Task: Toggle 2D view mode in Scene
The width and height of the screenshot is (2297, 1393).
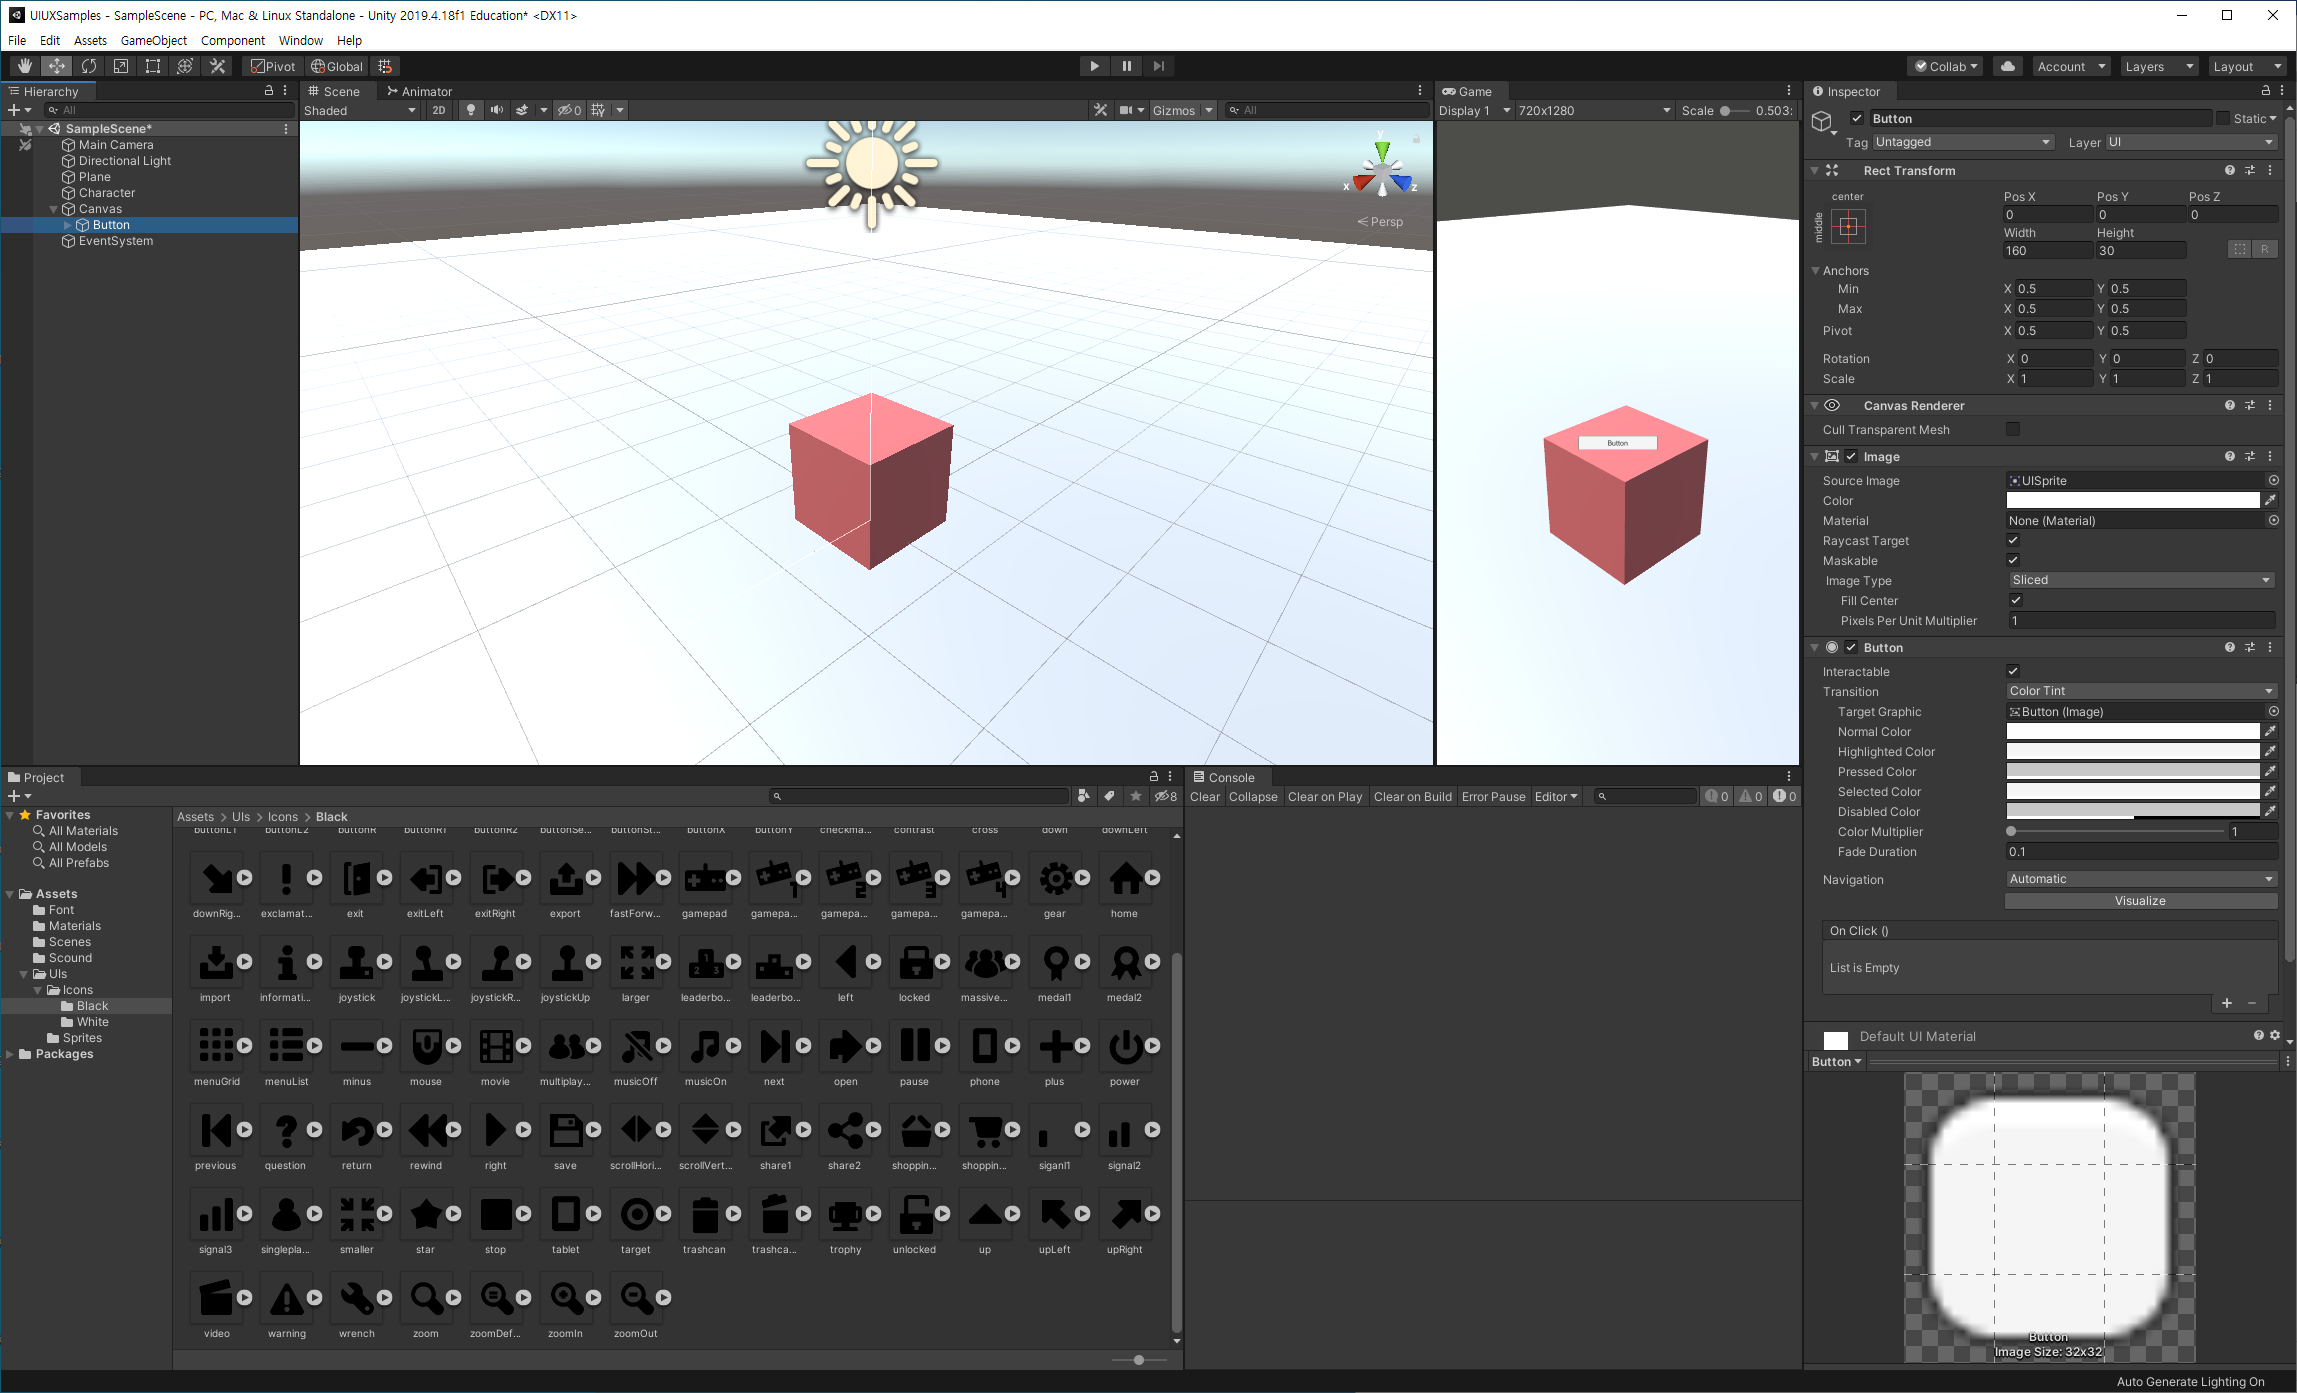Action: pyautogui.click(x=439, y=110)
